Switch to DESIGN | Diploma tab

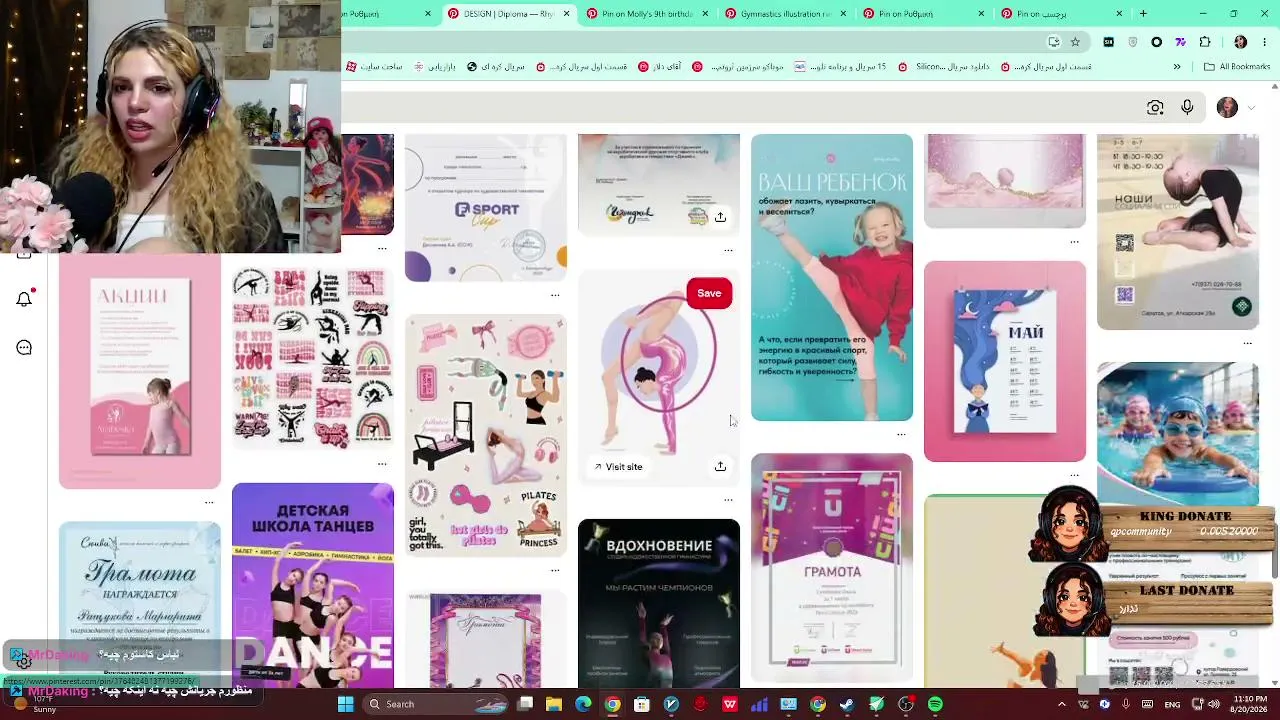(508, 14)
